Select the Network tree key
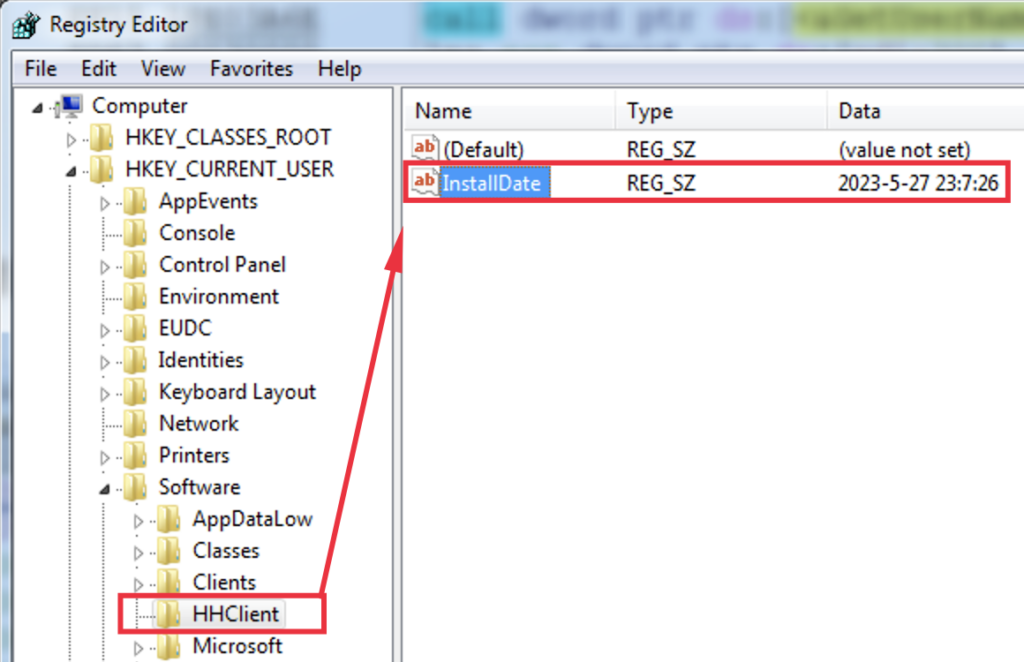Image resolution: width=1024 pixels, height=662 pixels. [198, 423]
